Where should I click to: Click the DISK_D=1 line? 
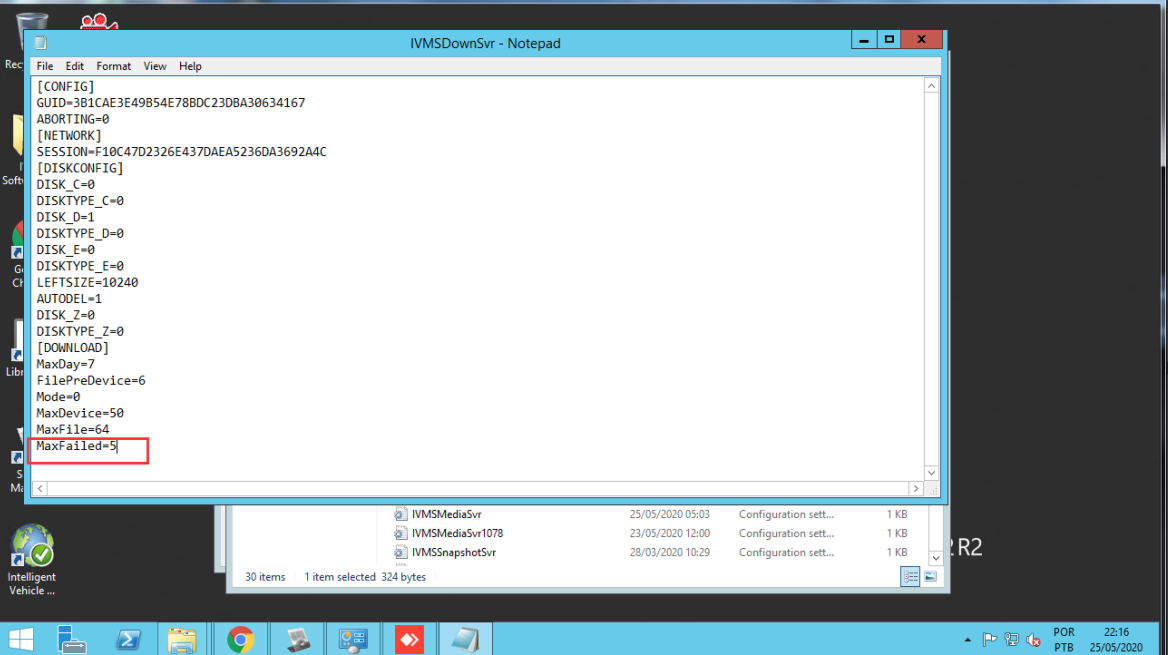(x=66, y=218)
